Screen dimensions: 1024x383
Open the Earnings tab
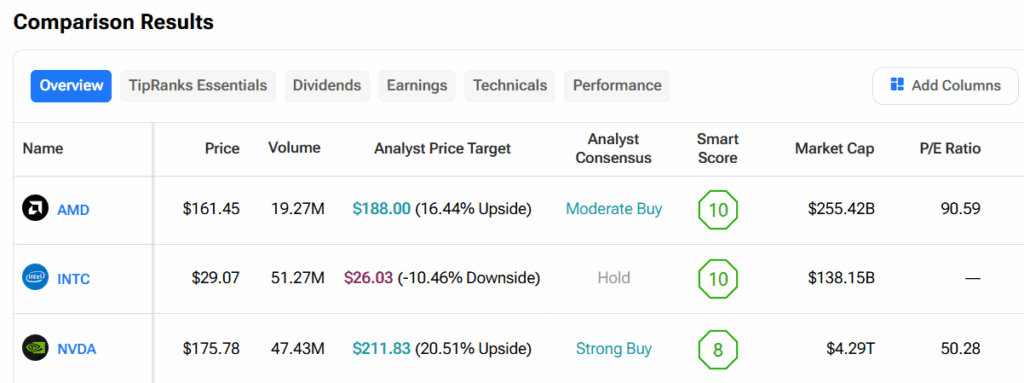coord(417,86)
